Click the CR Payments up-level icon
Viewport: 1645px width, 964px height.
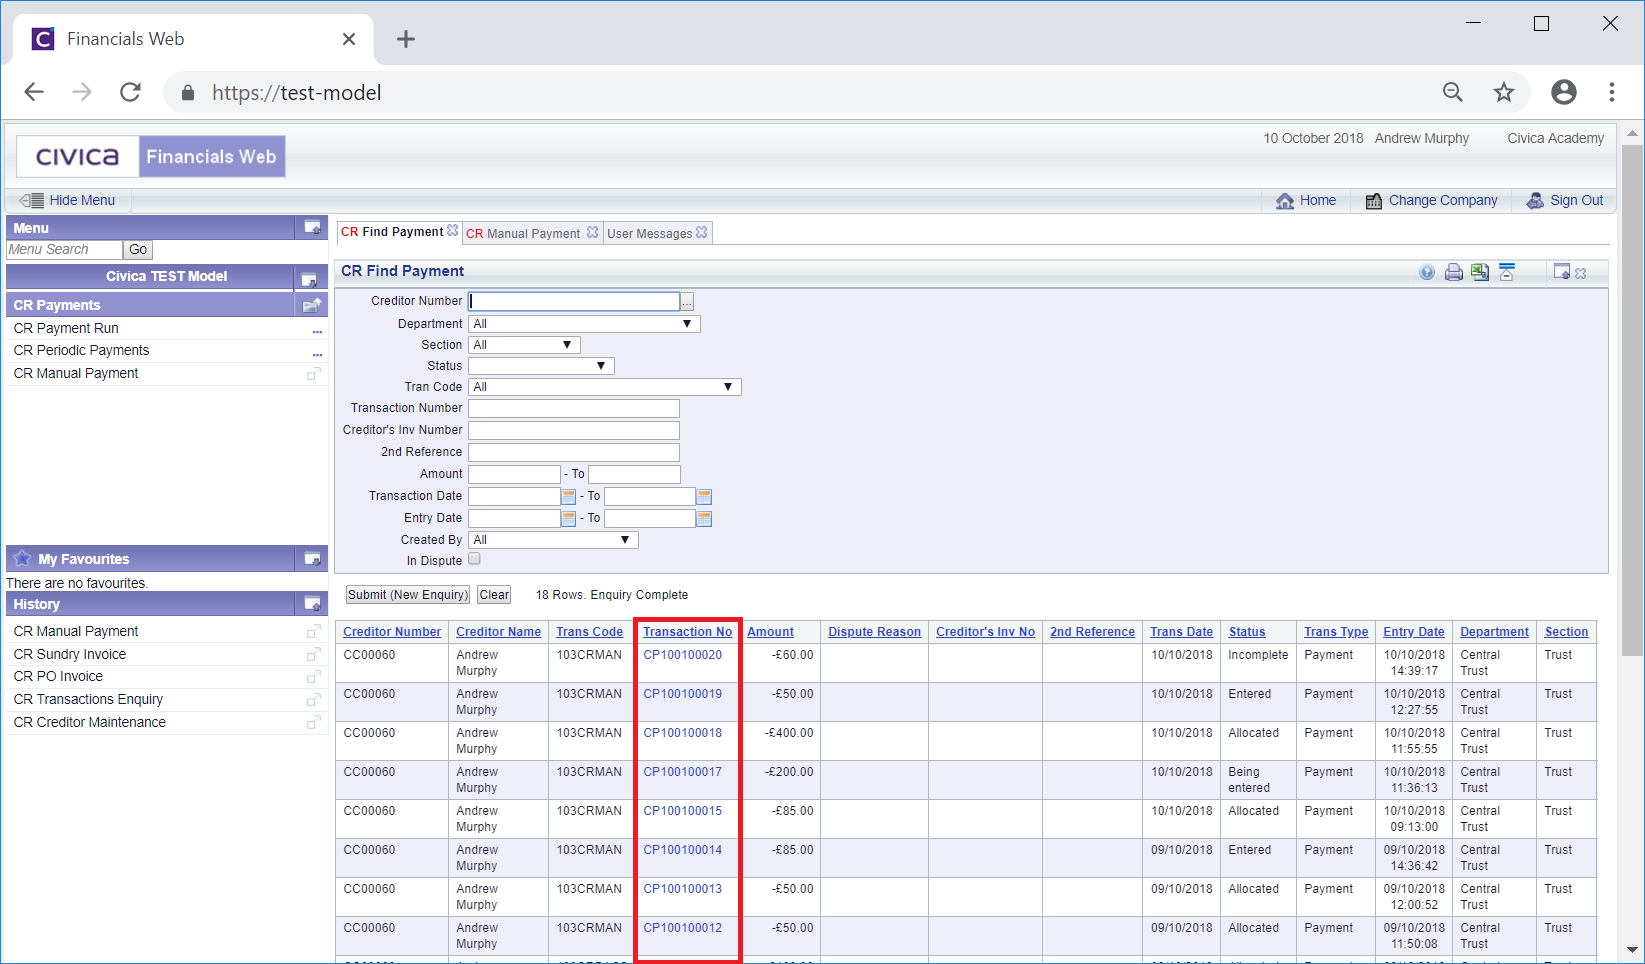click(312, 305)
